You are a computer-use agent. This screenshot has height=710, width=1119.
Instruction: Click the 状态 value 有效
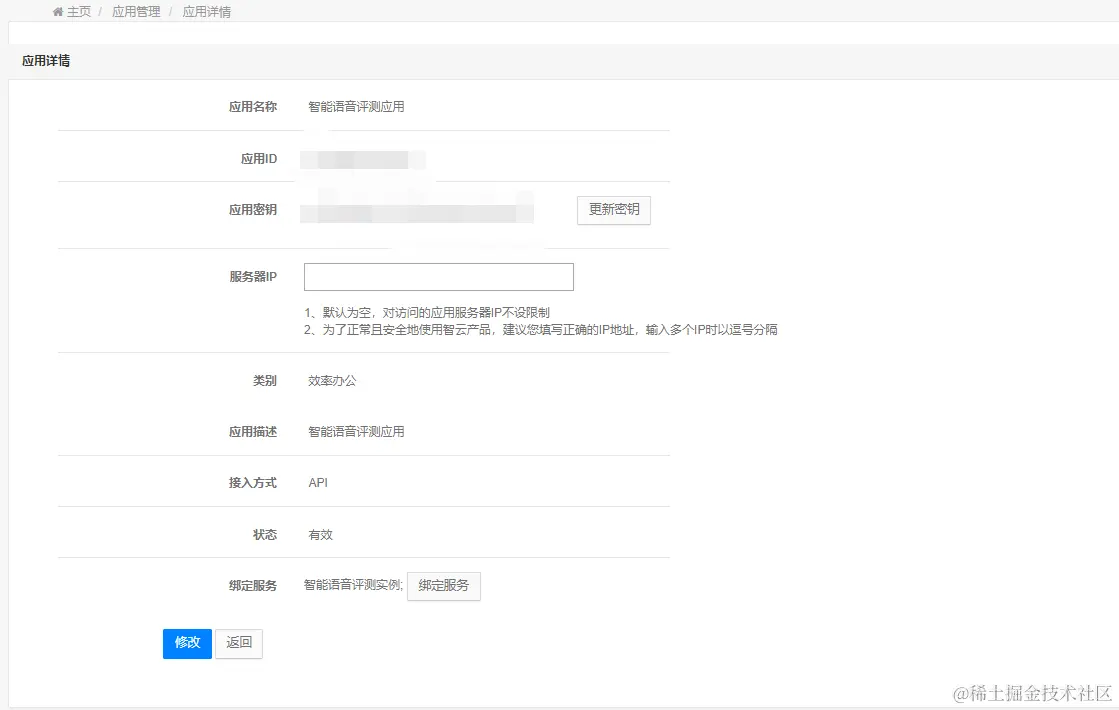pyautogui.click(x=320, y=533)
